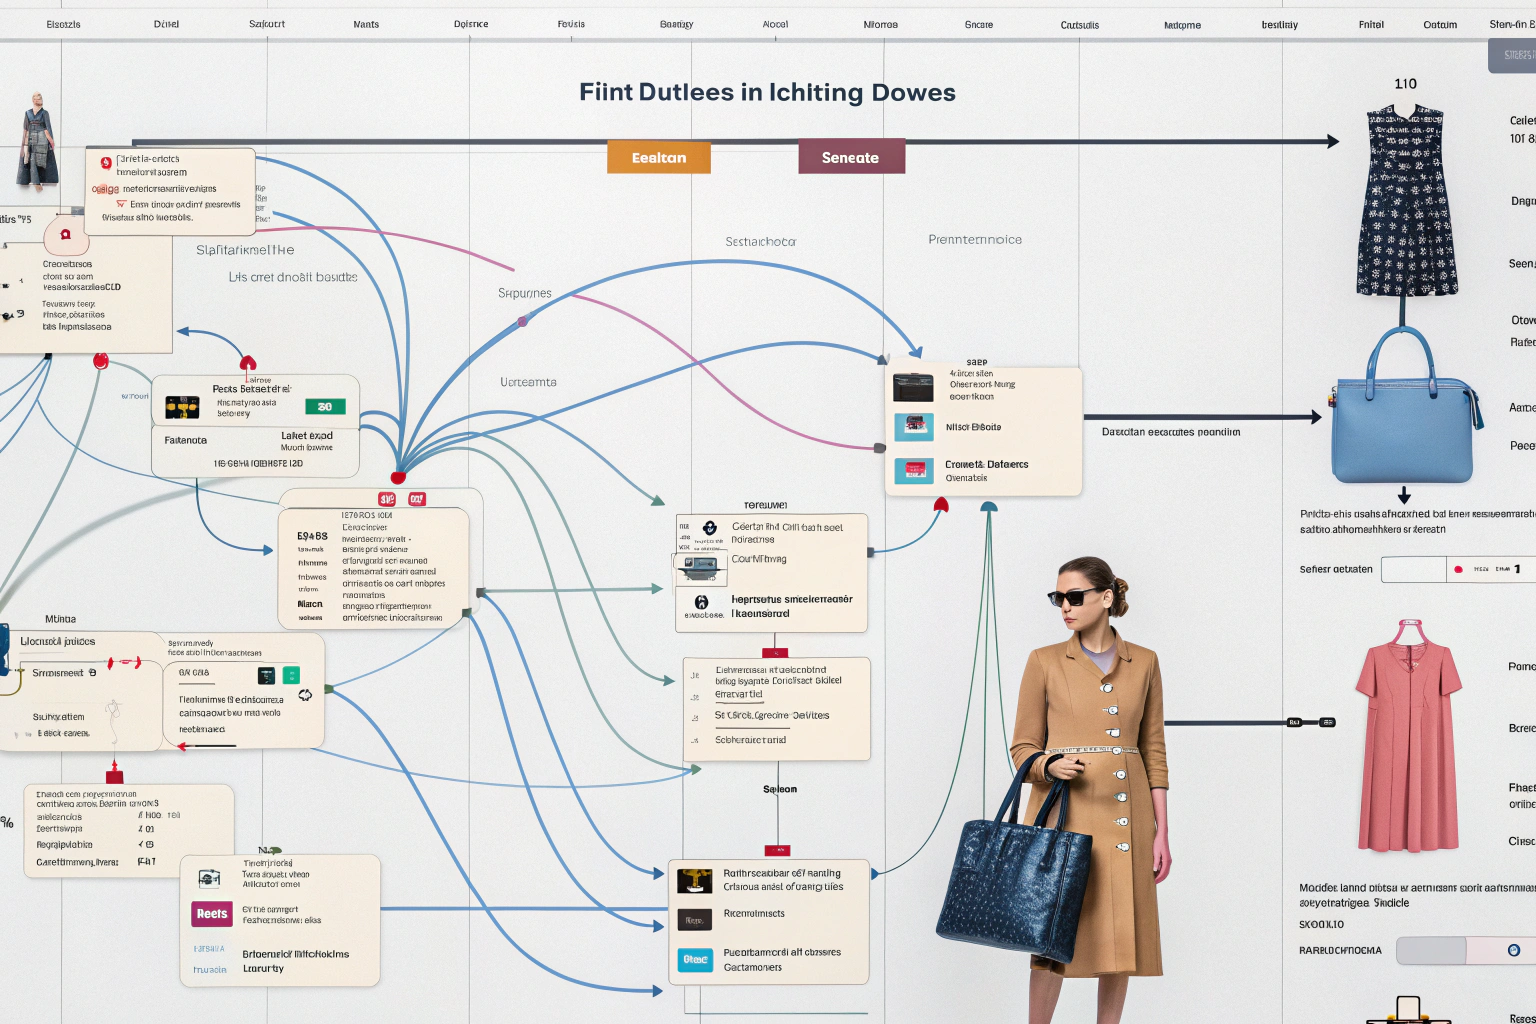This screenshot has height=1024, width=1536.
Task: Click the icon beside Crometa Datanercs
Action: tap(913, 470)
